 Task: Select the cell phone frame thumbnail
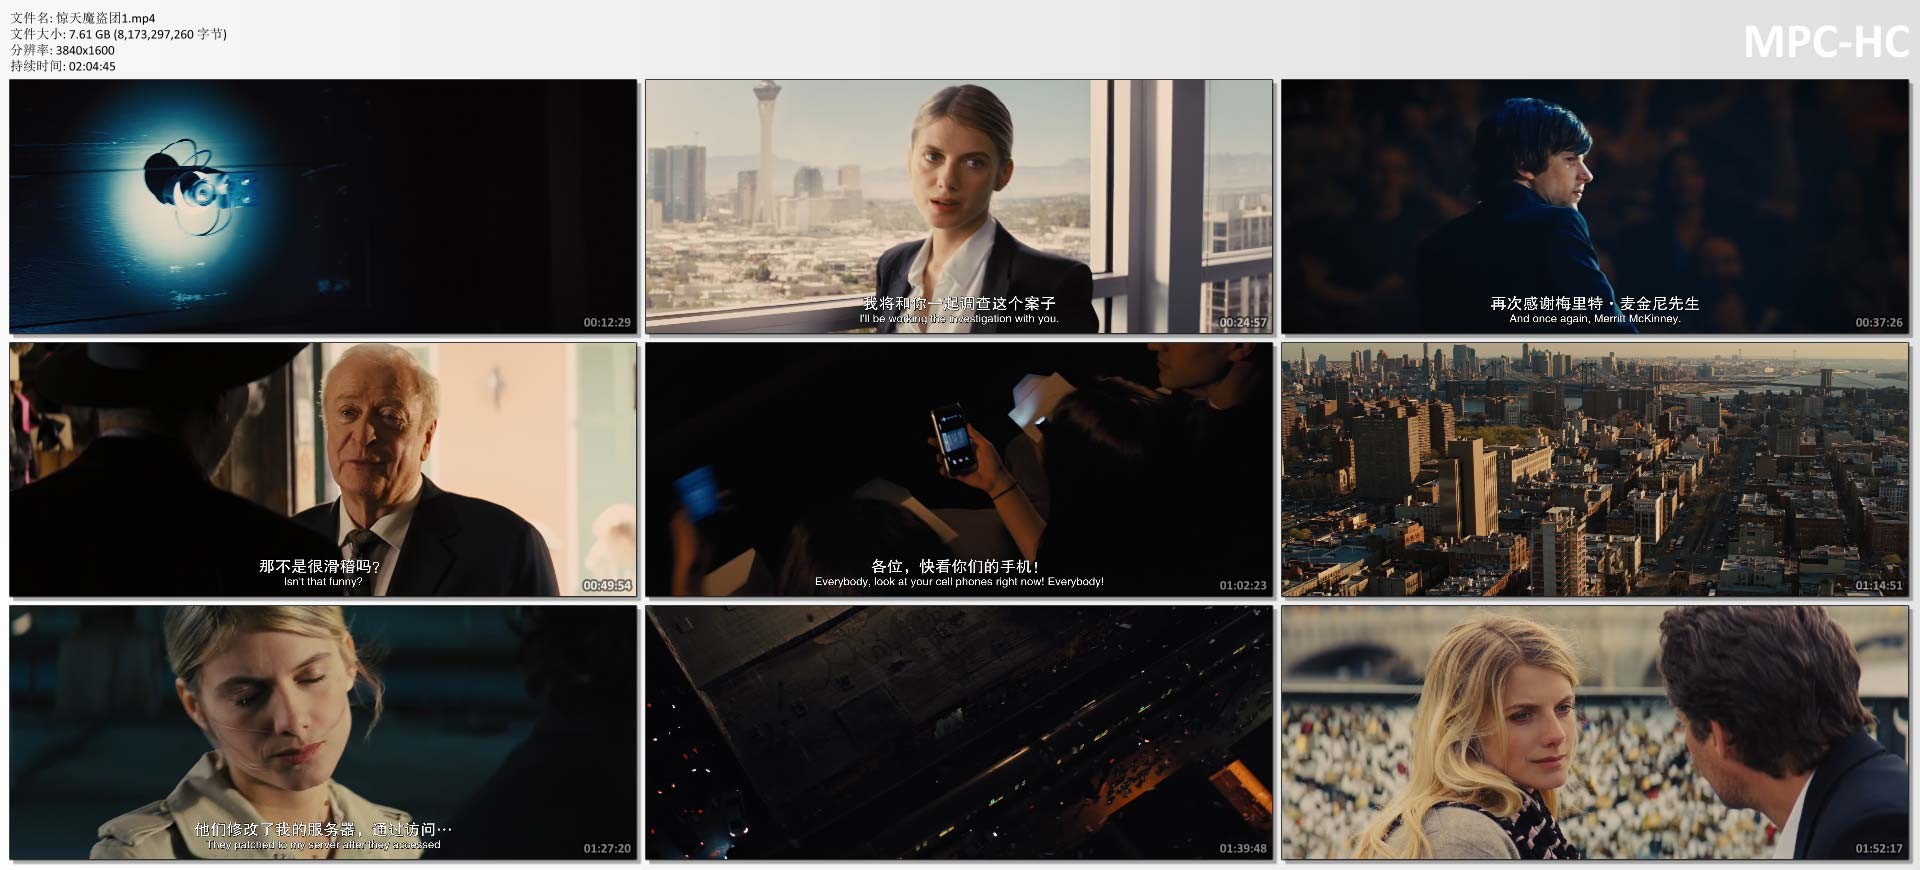pos(958,469)
